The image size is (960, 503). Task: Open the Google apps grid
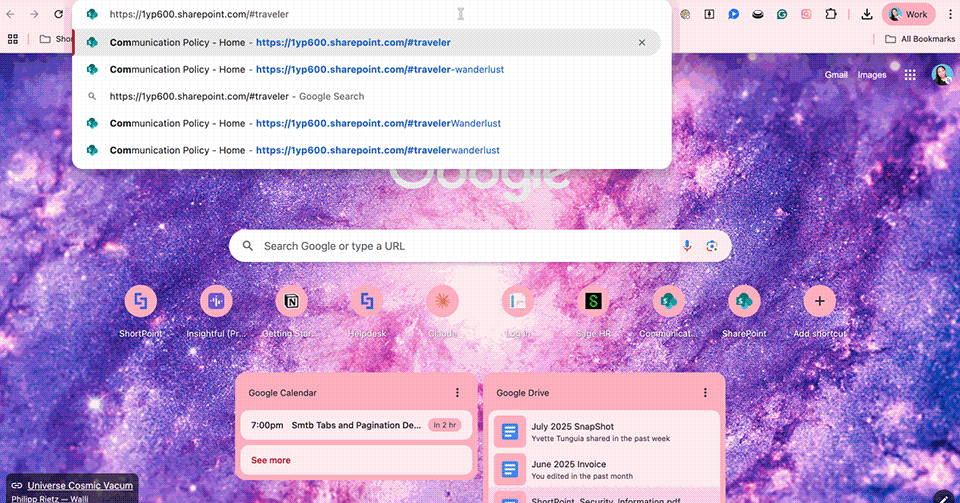point(910,75)
